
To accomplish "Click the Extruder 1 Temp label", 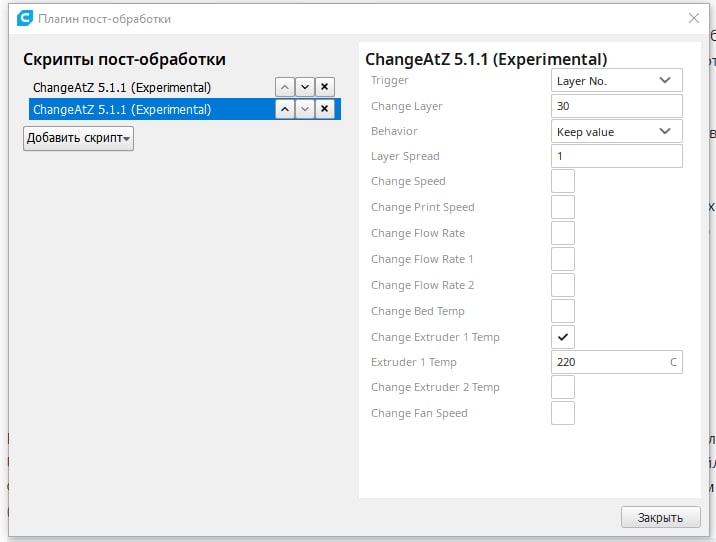I will 414,362.
